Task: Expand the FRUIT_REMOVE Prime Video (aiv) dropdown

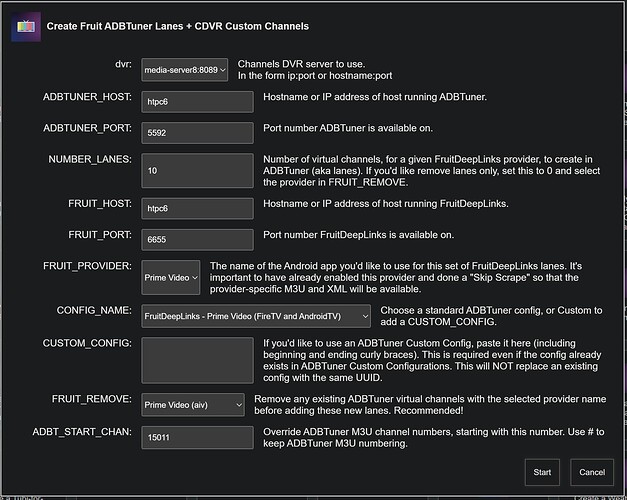Action: (192, 404)
